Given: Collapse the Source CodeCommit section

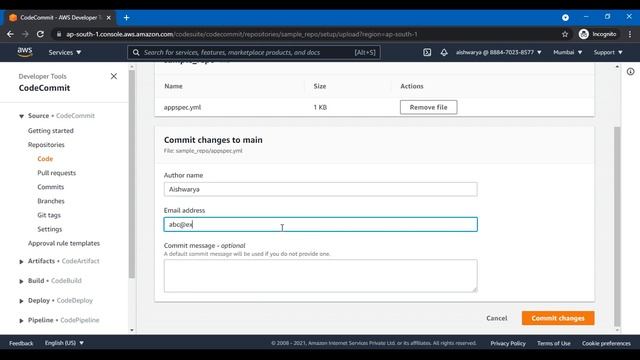Looking at the screenshot, I should 21,116.
